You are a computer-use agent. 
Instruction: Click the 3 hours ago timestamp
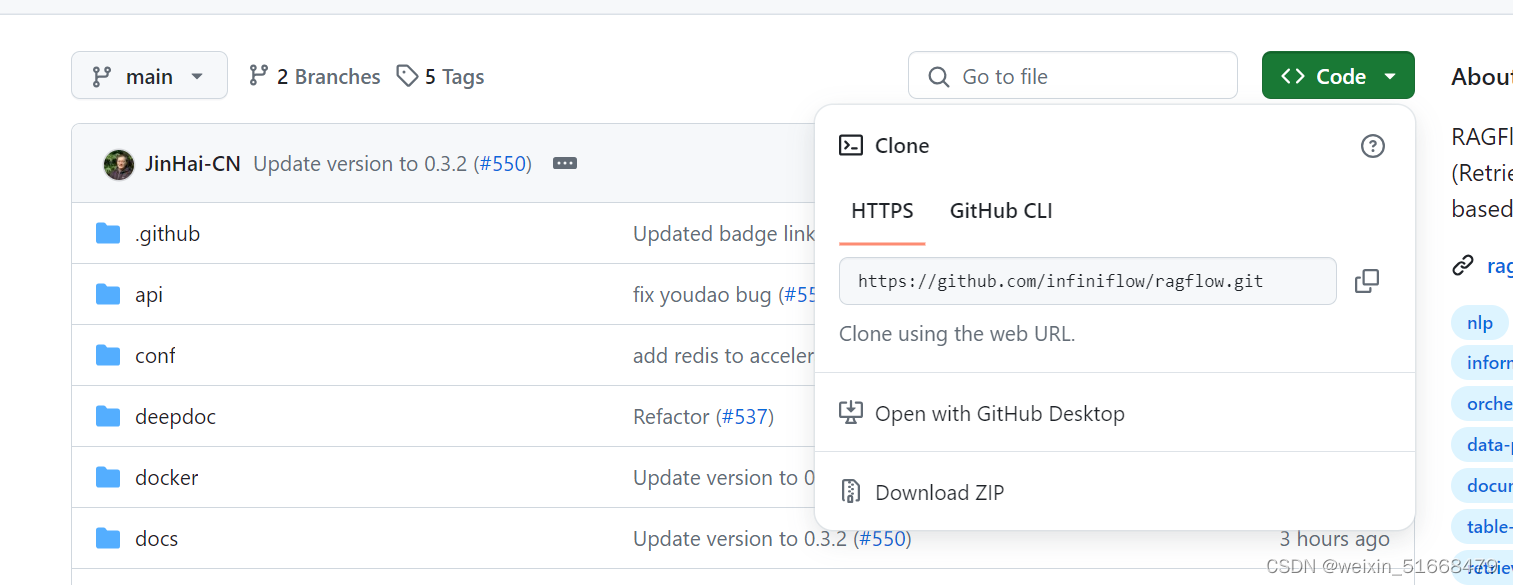pos(1335,539)
